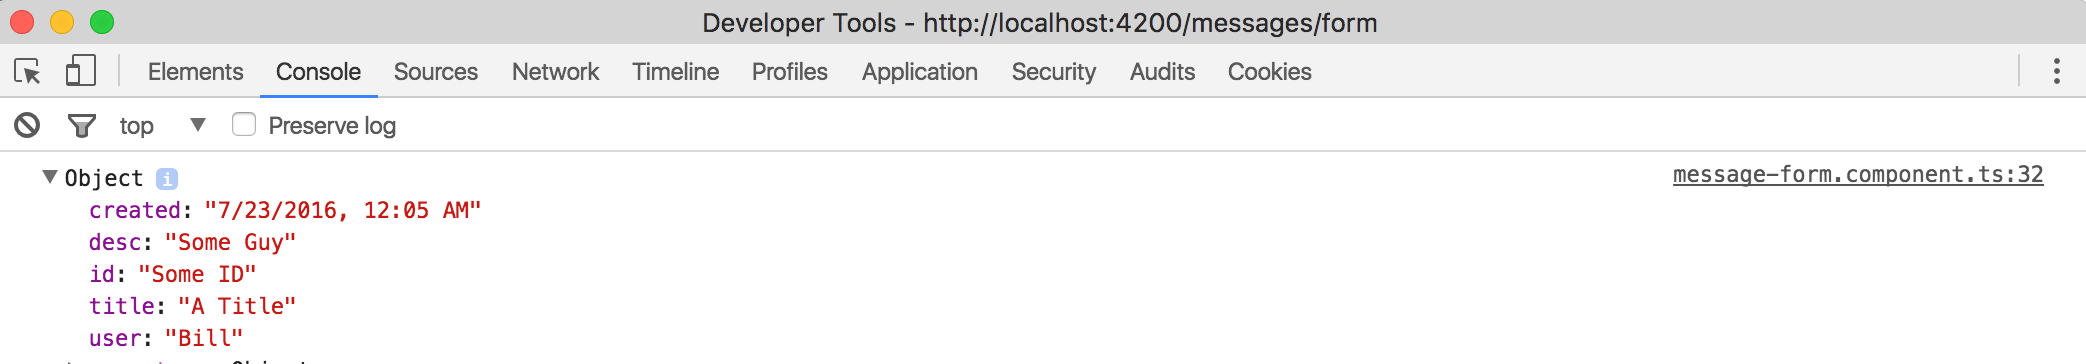The image size is (2086, 364).
Task: Open the Sources tab
Action: [x=435, y=72]
